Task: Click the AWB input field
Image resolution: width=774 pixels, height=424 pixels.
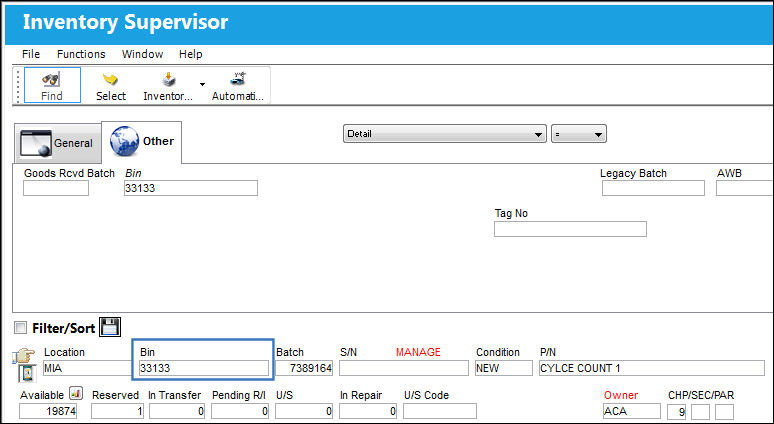Action: click(x=745, y=188)
